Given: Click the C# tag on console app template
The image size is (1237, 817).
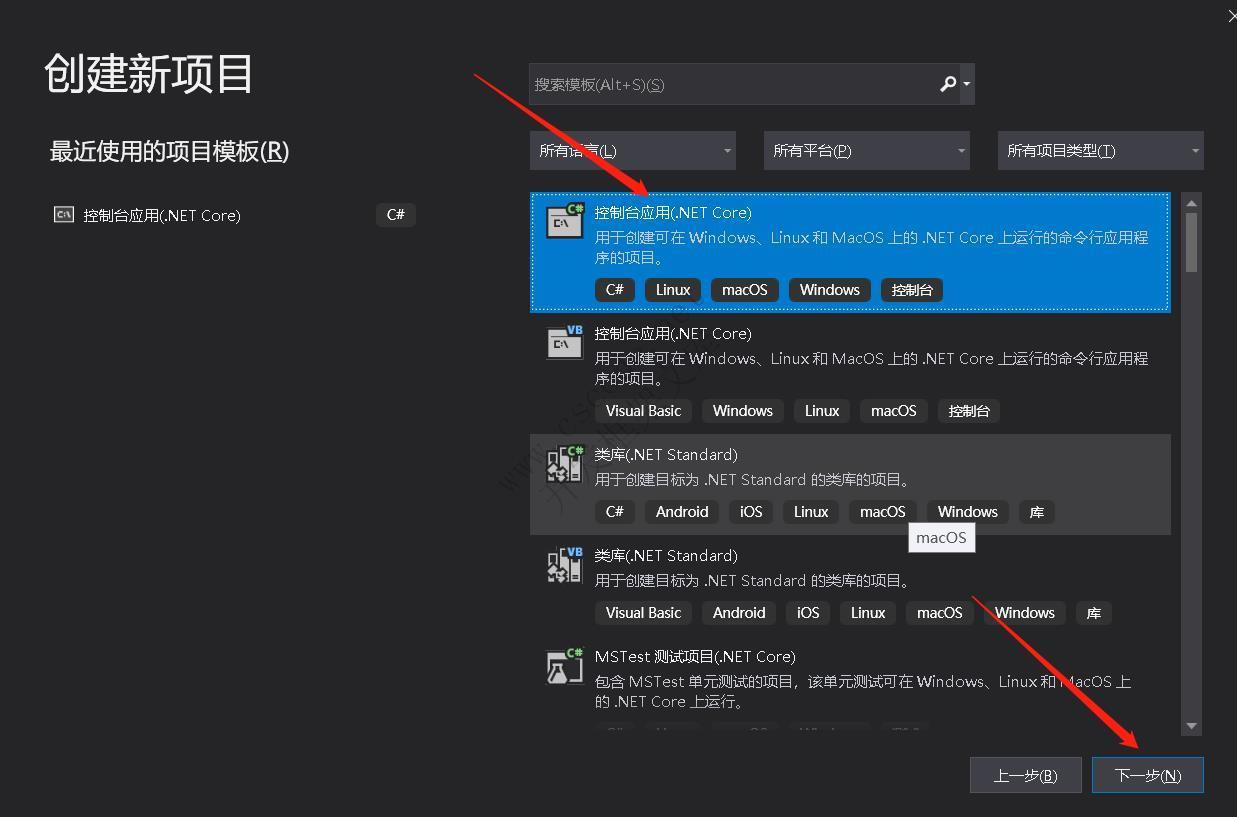Looking at the screenshot, I should [x=614, y=289].
